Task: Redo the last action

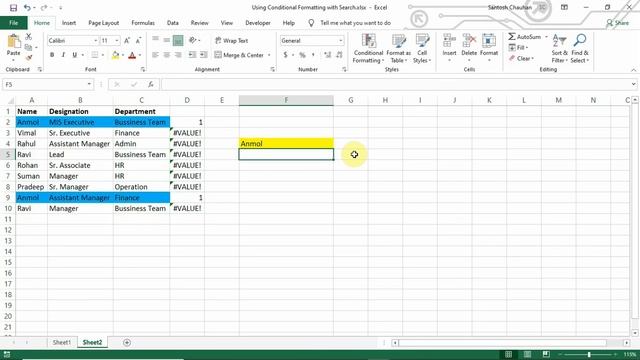Action: 44,7
